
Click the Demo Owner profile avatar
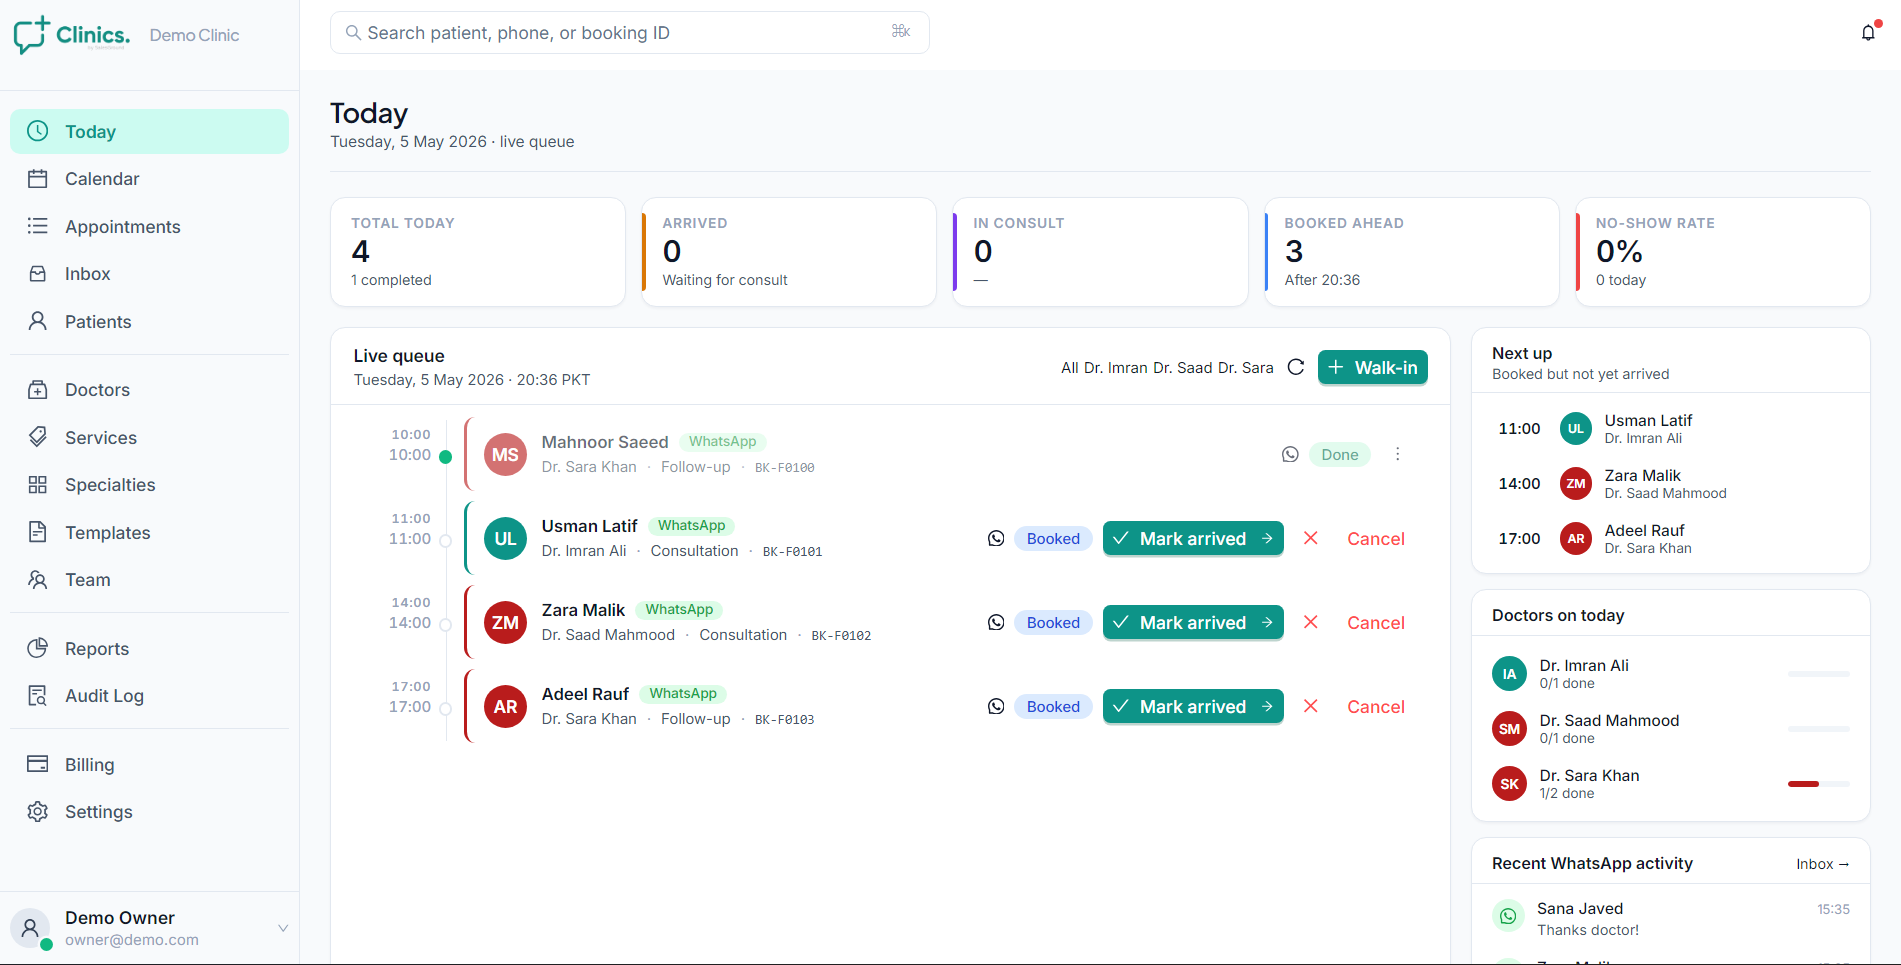(31, 928)
